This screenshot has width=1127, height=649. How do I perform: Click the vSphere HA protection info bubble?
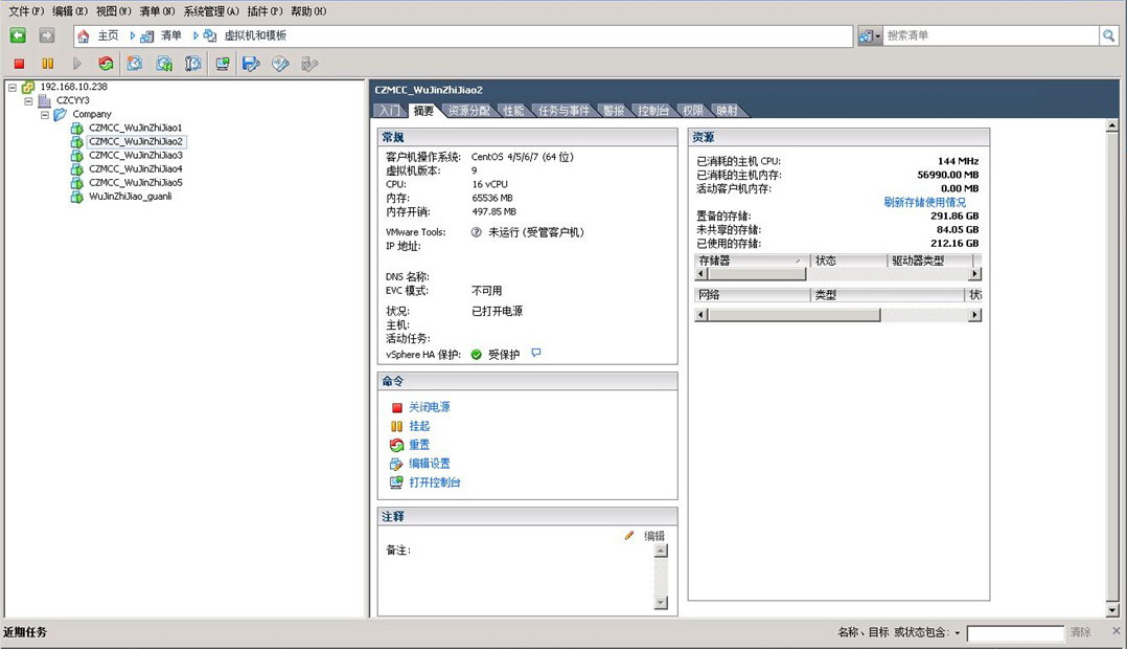click(535, 353)
